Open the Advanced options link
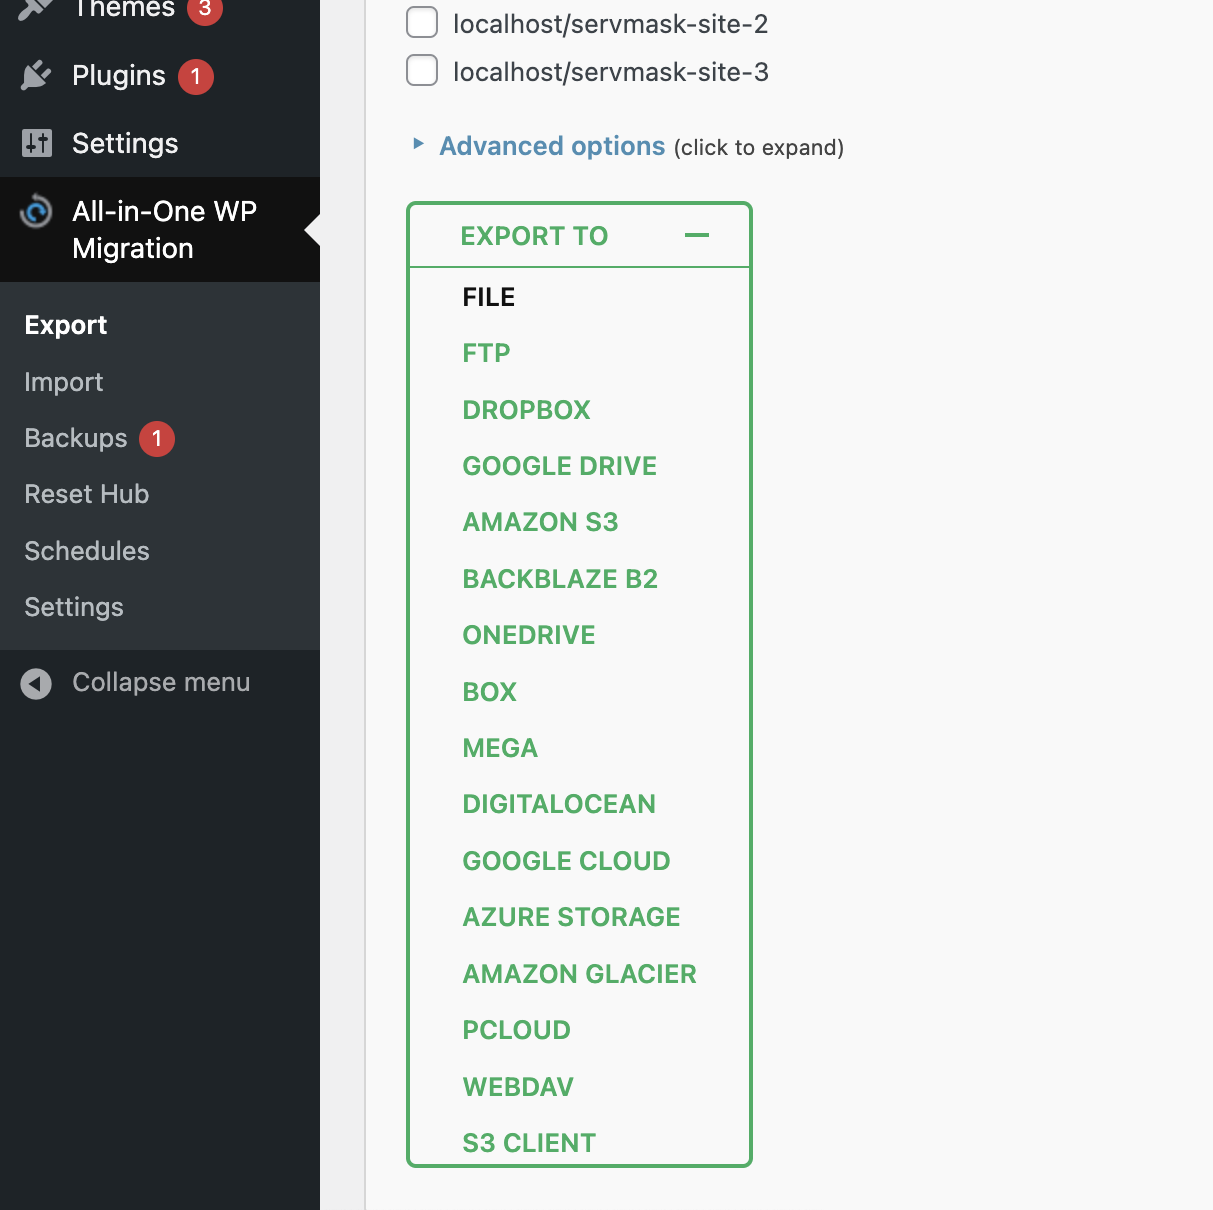The image size is (1213, 1210). tap(552, 146)
